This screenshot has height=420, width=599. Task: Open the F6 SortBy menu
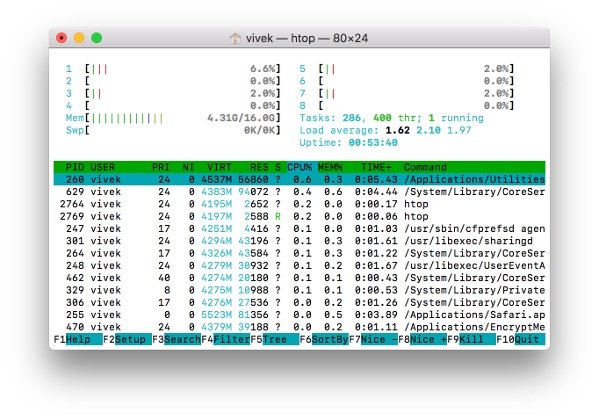click(324, 339)
